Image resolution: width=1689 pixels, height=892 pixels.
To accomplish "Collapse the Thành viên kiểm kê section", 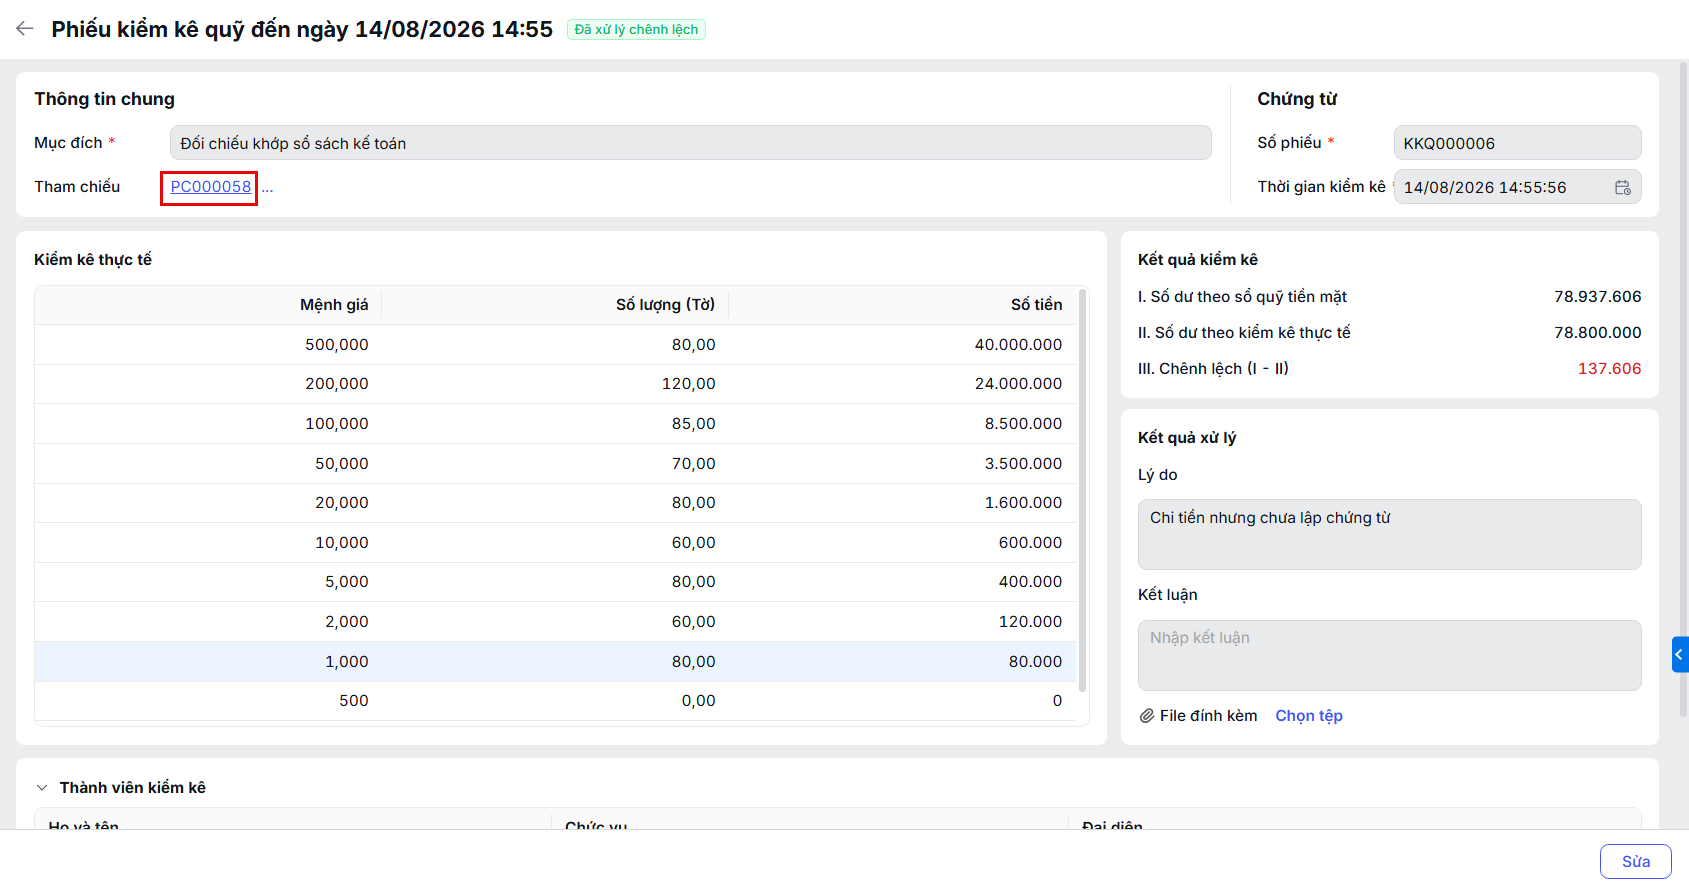I will [x=42, y=788].
